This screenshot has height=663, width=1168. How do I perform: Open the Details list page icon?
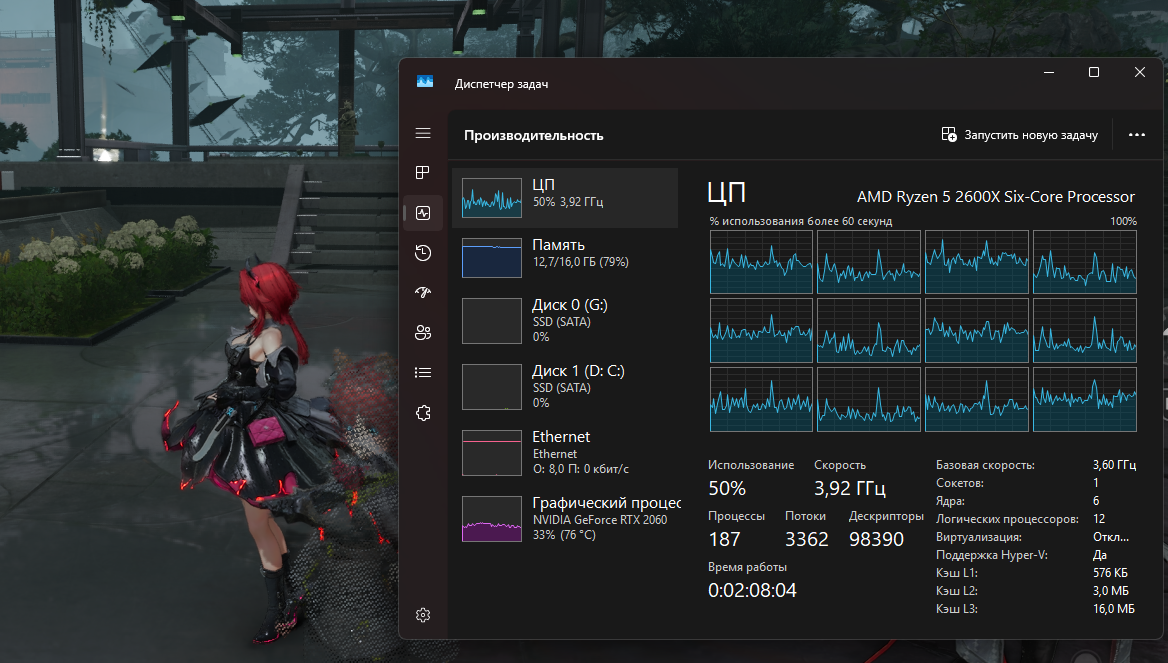(x=423, y=372)
